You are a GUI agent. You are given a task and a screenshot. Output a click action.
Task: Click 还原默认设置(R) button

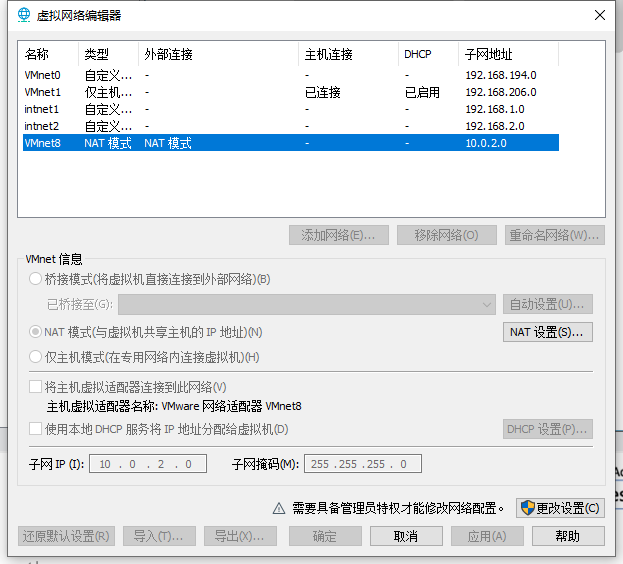tap(66, 536)
